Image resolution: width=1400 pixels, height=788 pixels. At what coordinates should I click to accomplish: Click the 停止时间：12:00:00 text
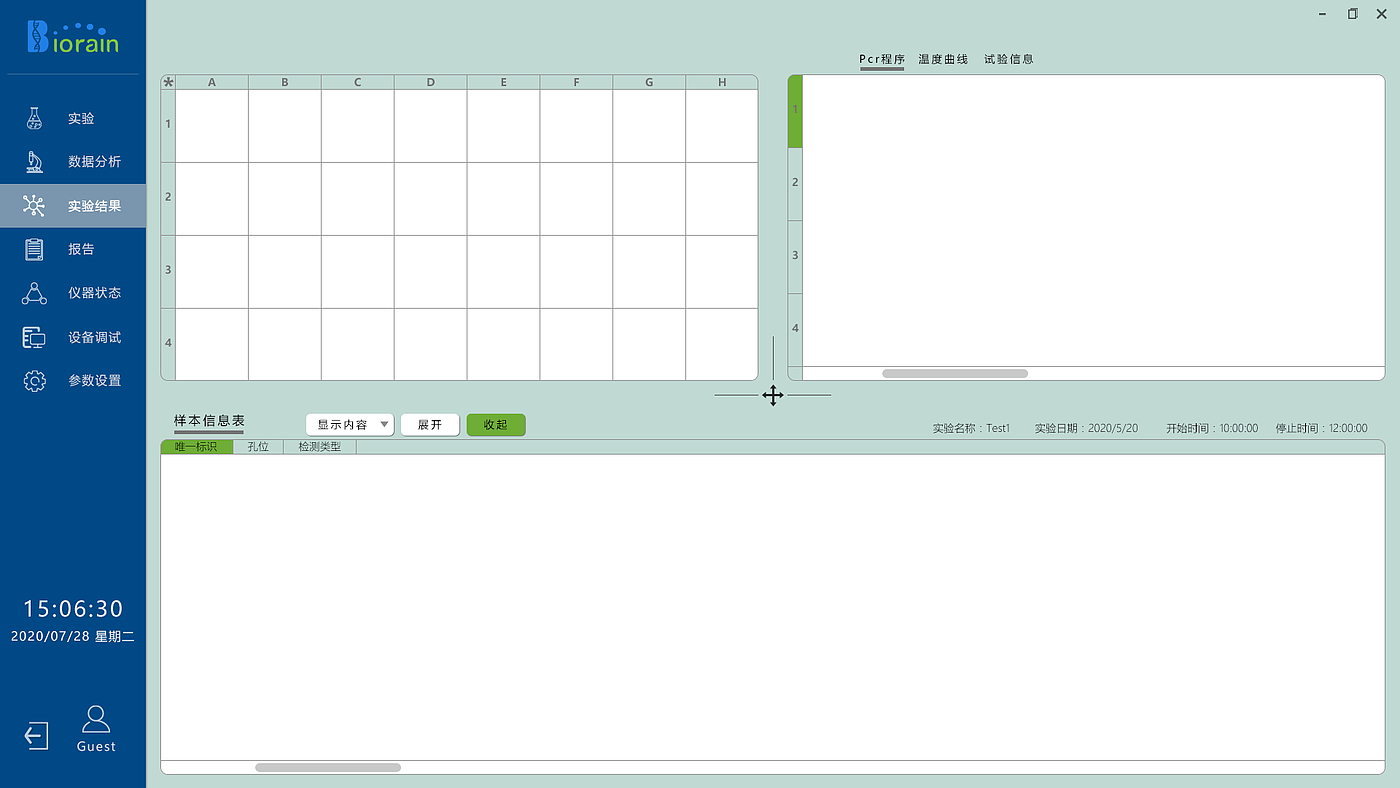(x=1321, y=428)
